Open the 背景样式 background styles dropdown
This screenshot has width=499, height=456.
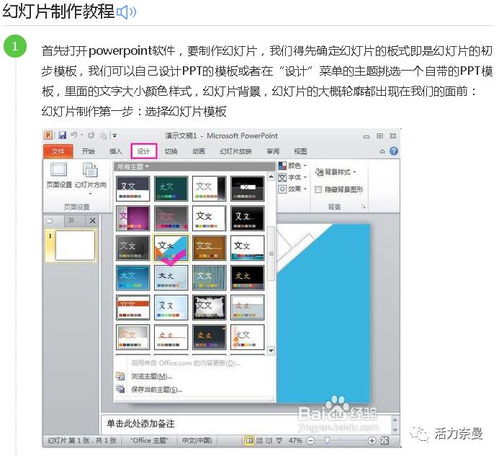click(335, 172)
